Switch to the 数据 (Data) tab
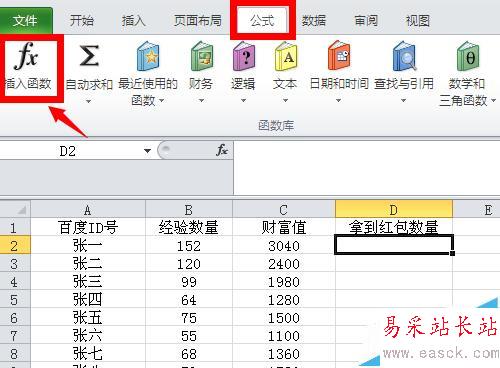The width and height of the screenshot is (500, 368). 314,21
